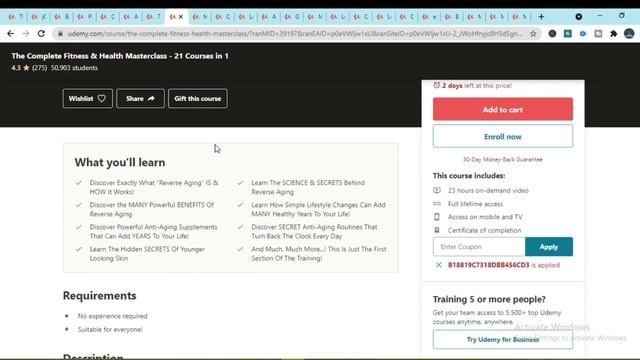Focus the Enter Coupon field
The width and height of the screenshot is (640, 360).
click(479, 247)
